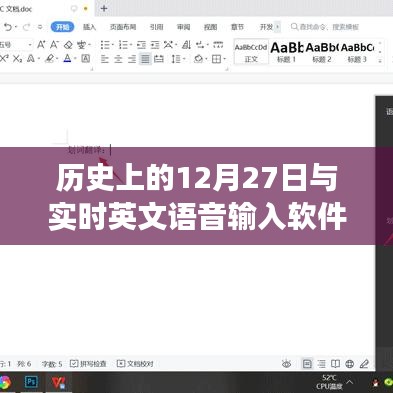This screenshot has width=393, height=393.
Task: Show more ribbon tabs via arrow
Action: (277, 27)
